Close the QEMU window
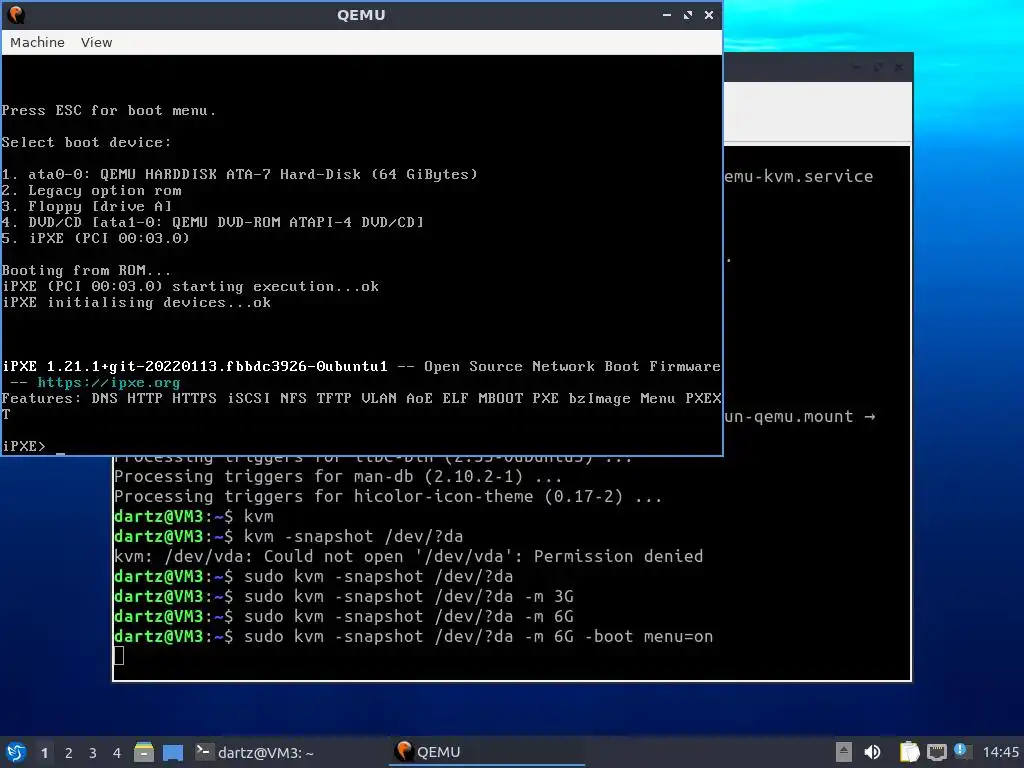1024x768 pixels. [x=709, y=14]
